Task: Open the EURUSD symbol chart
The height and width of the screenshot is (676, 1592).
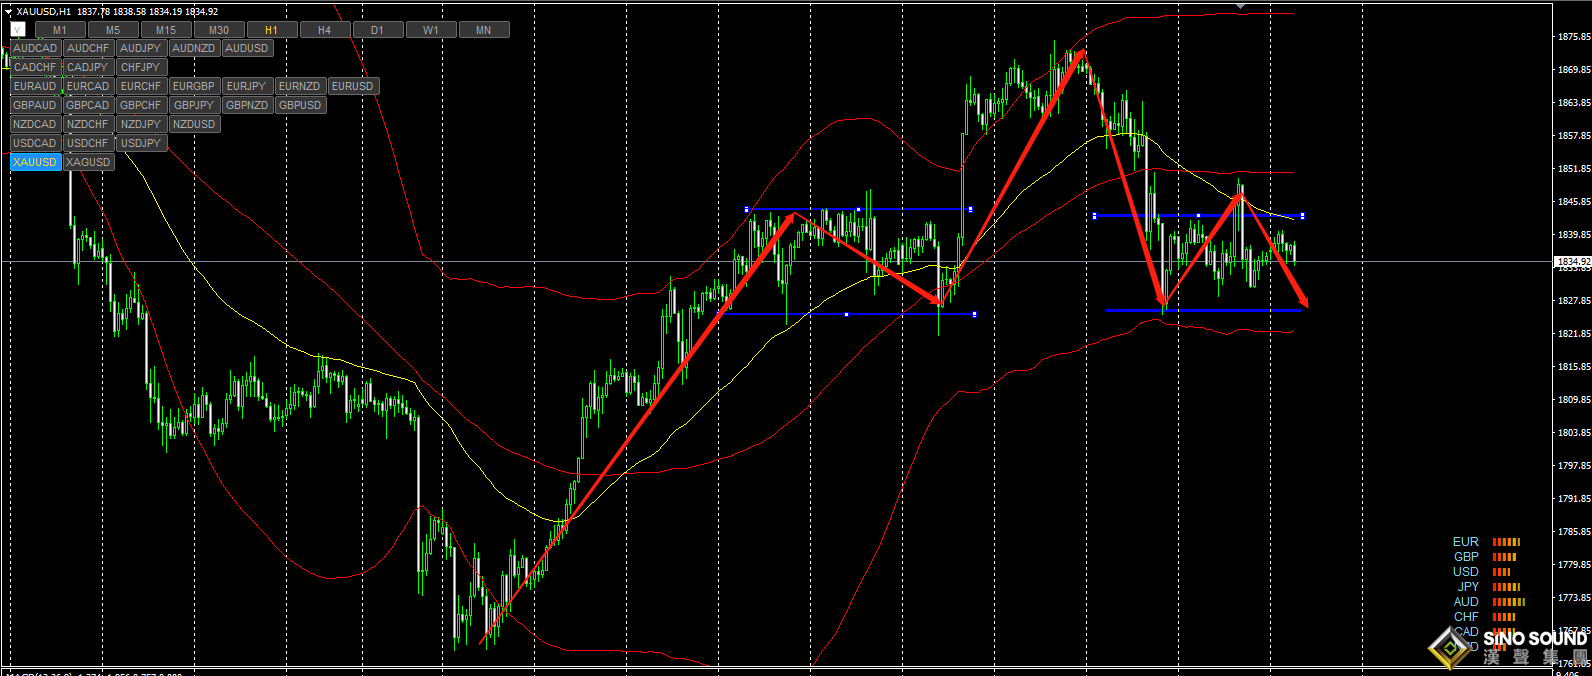Action: 352,86
